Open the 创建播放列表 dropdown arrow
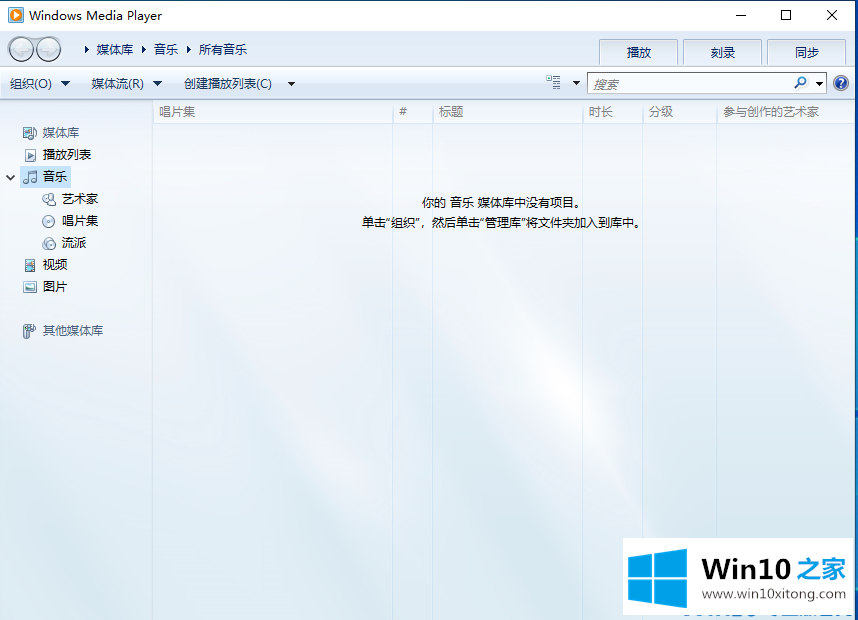858x620 pixels. click(x=291, y=84)
